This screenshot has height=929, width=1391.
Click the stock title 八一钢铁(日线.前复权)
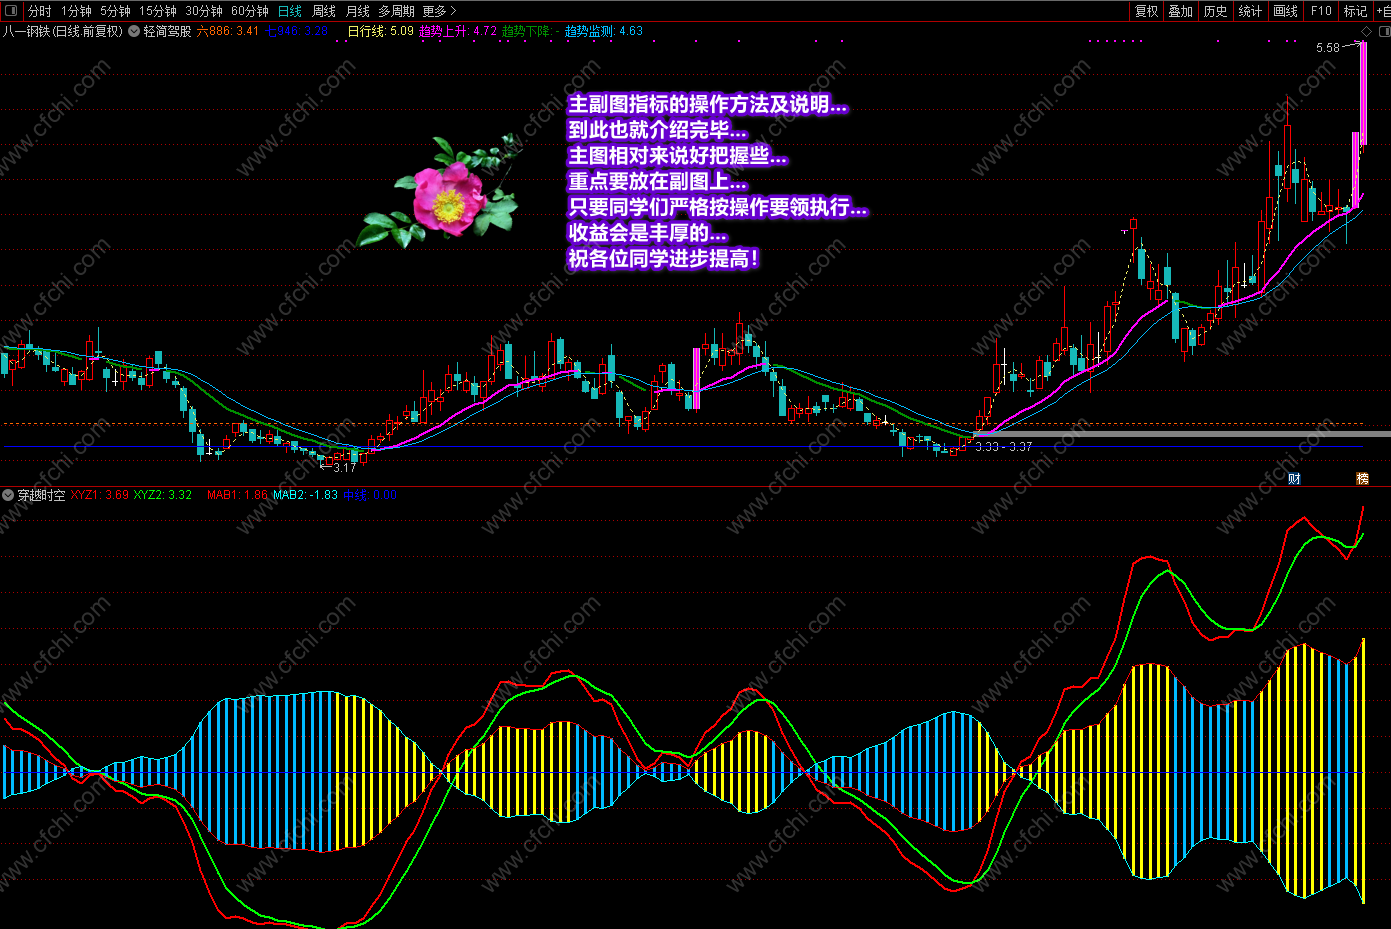(62, 31)
